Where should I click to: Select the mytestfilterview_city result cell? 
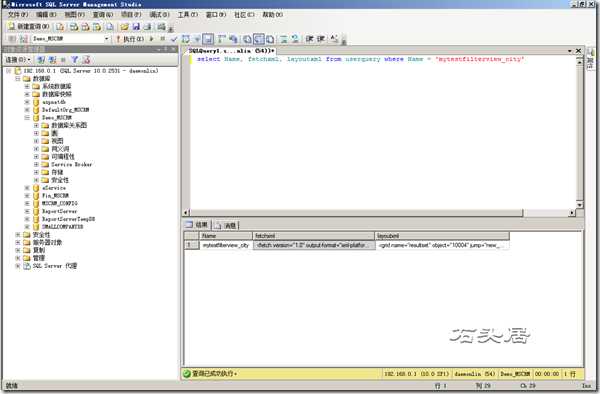[226, 245]
